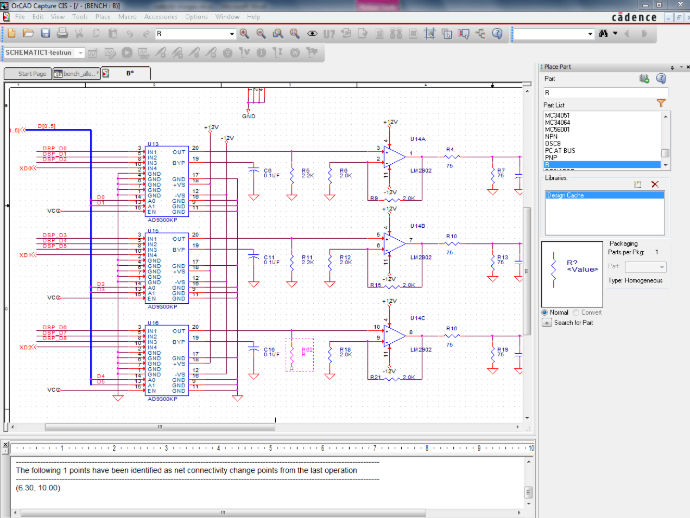Viewport: 690px width, 518px height.
Task: Select the AD9300KP chip U13 on the schematic
Action: click(167, 181)
